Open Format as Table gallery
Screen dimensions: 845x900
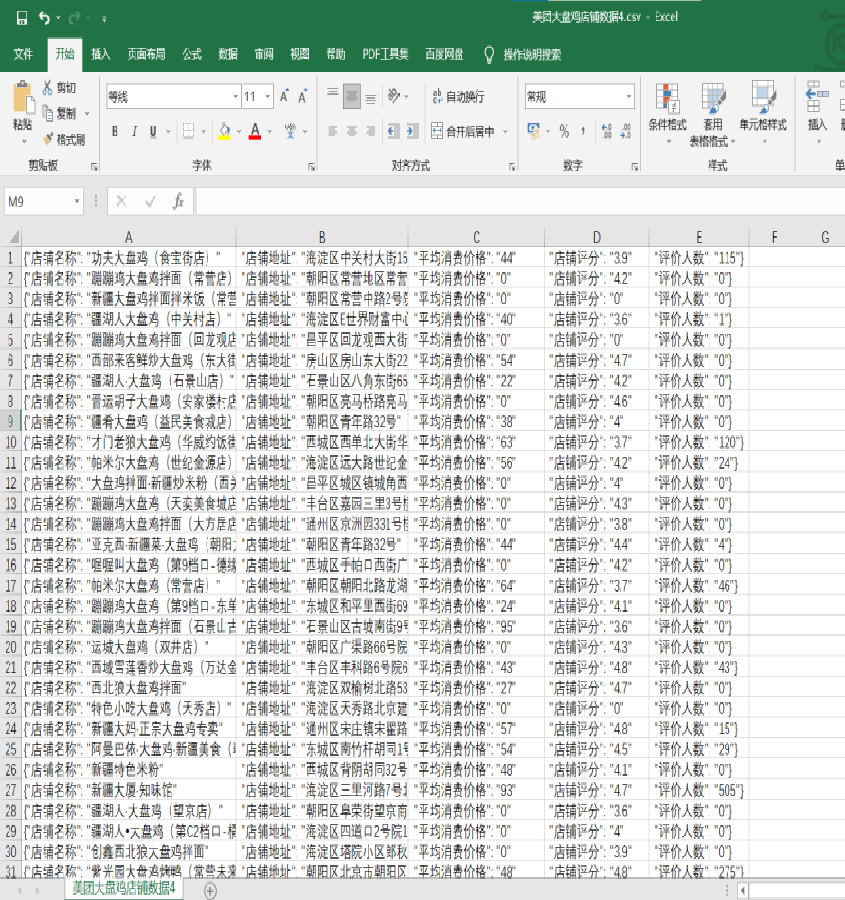tap(712, 114)
